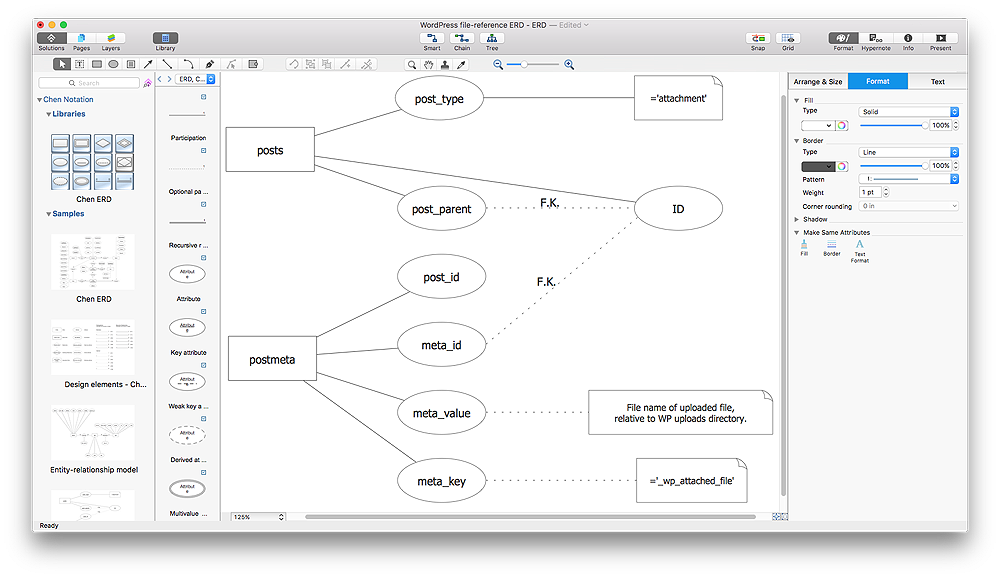Open the ERD library selector dropdown
This screenshot has height=578, width=1000.
point(196,79)
